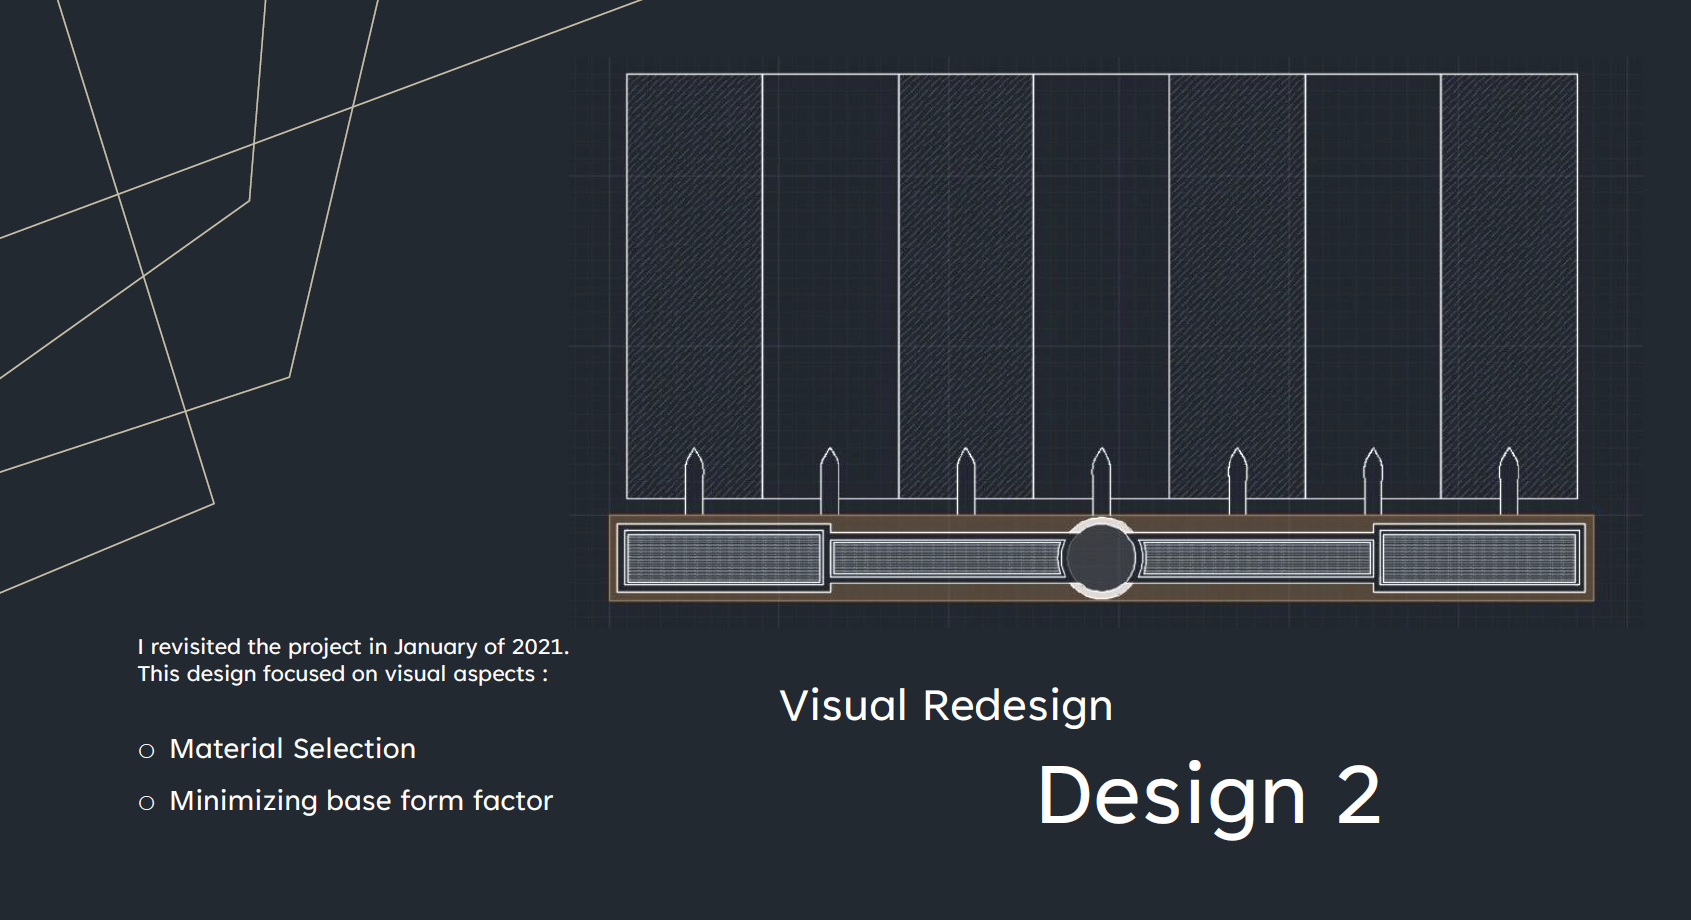Select 'This design focused on visual aspects :' line
Screen dimensions: 1691x920
coord(343,674)
